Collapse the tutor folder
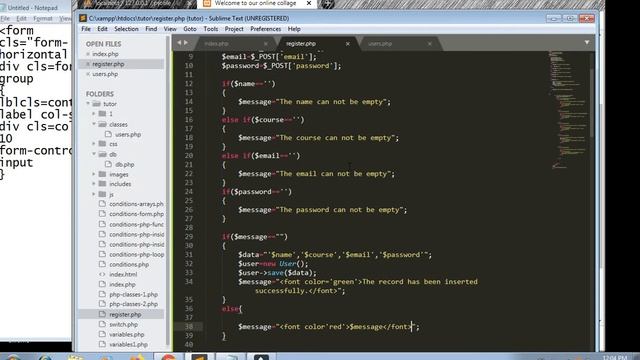 88,104
